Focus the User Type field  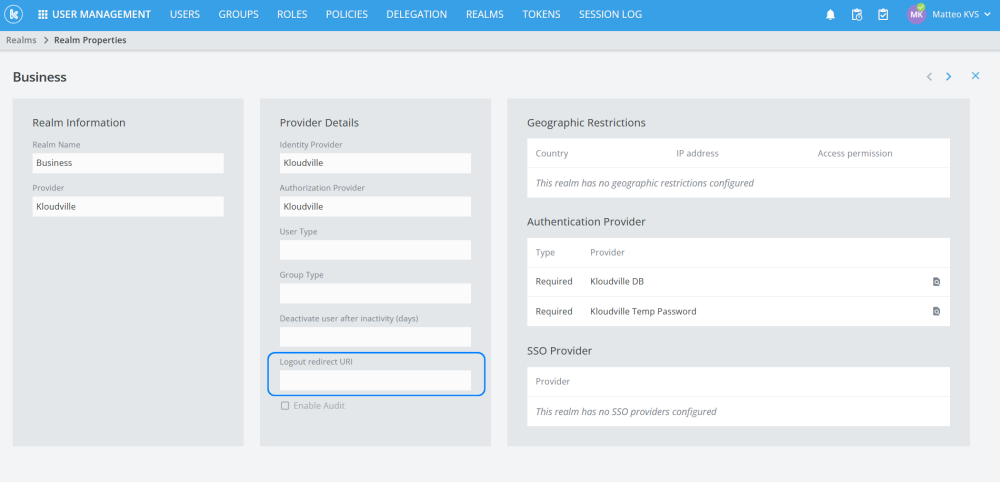click(375, 250)
